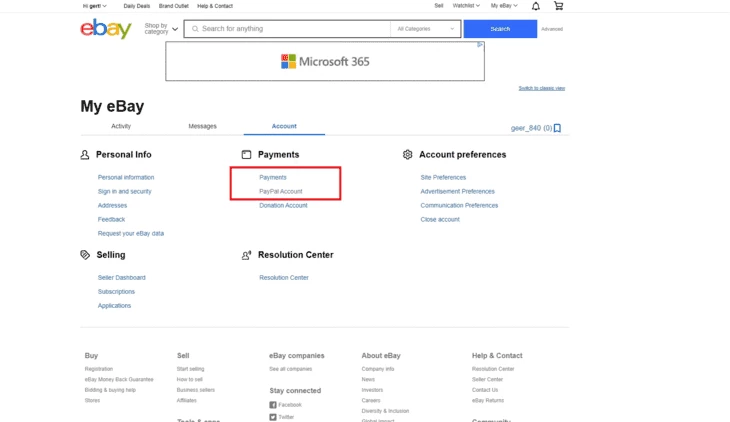Open the Watchlist dropdown
This screenshot has width=730, height=422.
tap(465, 6)
